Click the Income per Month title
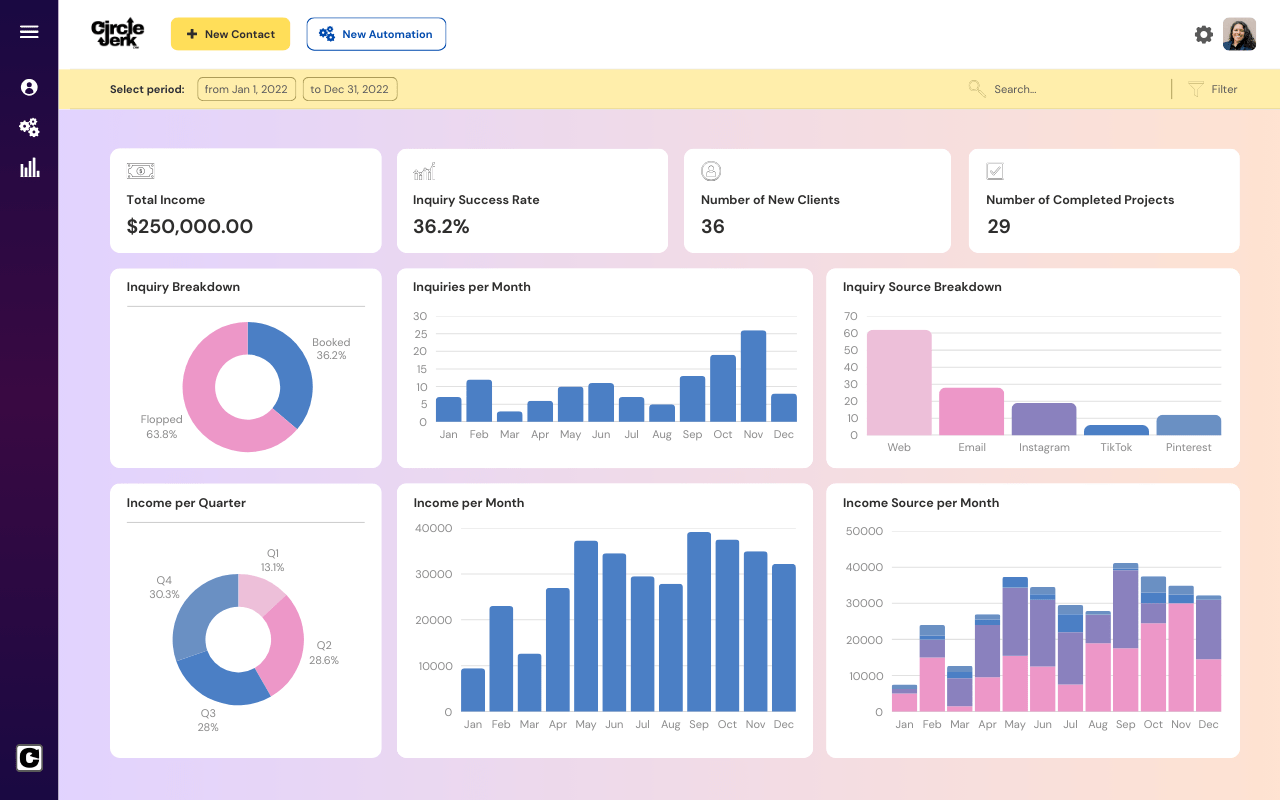This screenshot has width=1280, height=800. 469,503
